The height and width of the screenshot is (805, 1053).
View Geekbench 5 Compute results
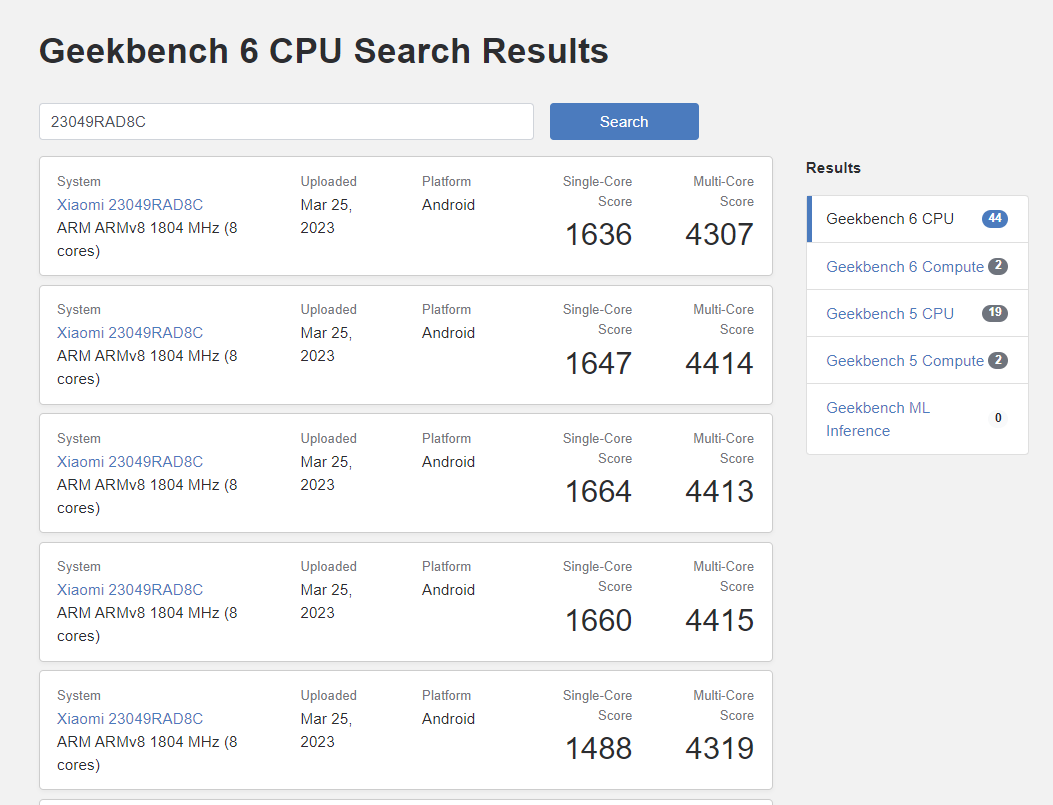tap(904, 360)
